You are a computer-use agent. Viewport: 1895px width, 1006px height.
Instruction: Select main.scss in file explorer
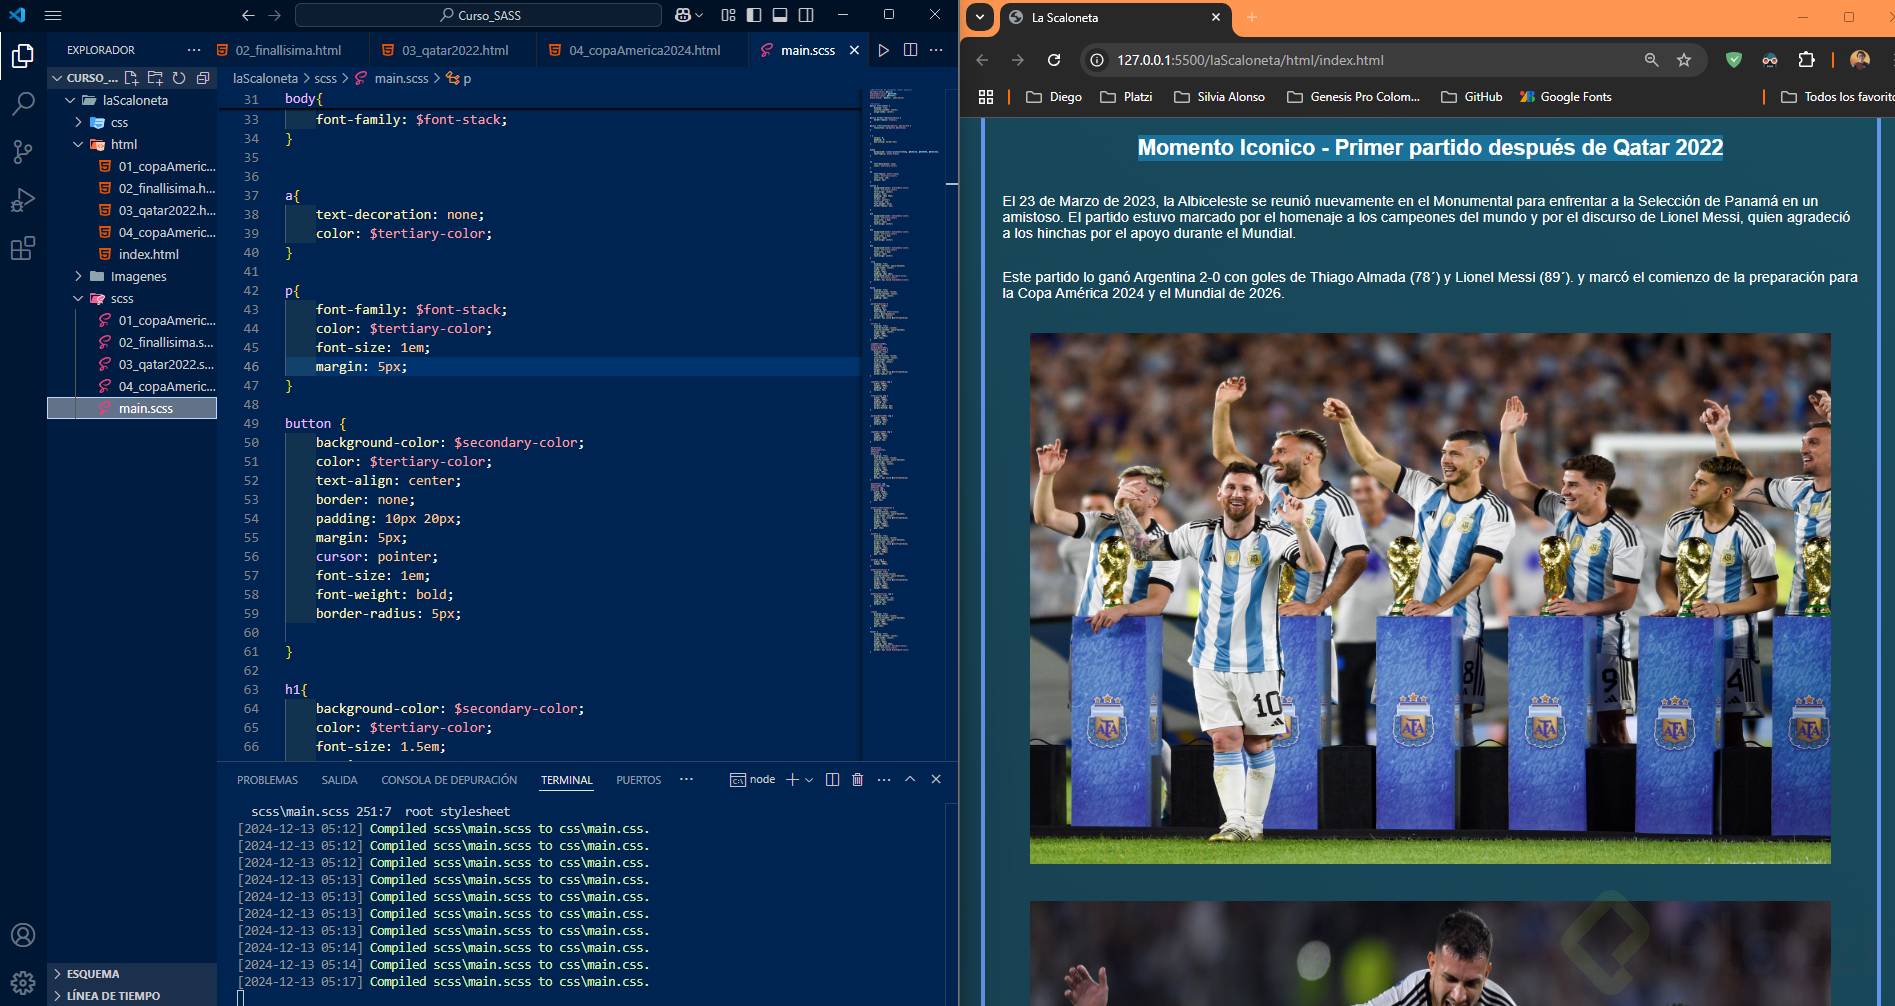coord(132,408)
